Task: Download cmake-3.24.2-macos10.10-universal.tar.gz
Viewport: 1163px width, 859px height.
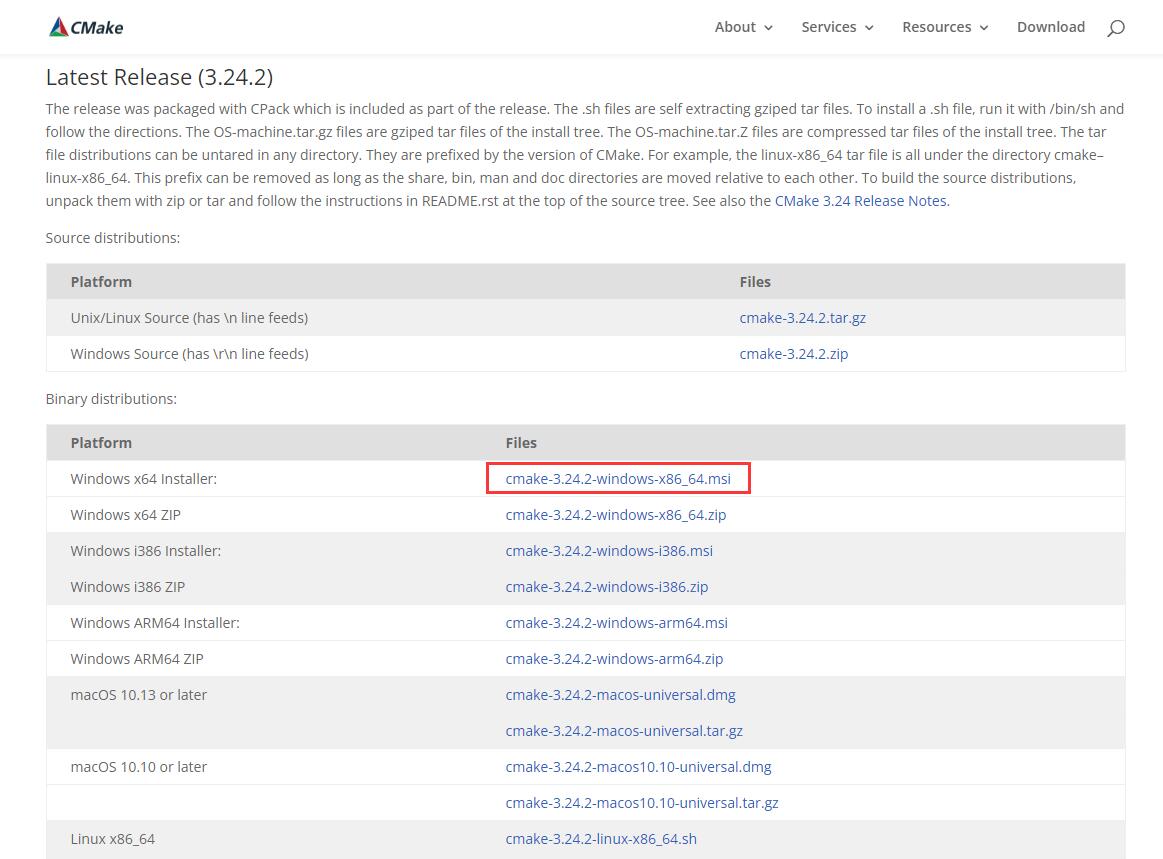Action: (641, 803)
